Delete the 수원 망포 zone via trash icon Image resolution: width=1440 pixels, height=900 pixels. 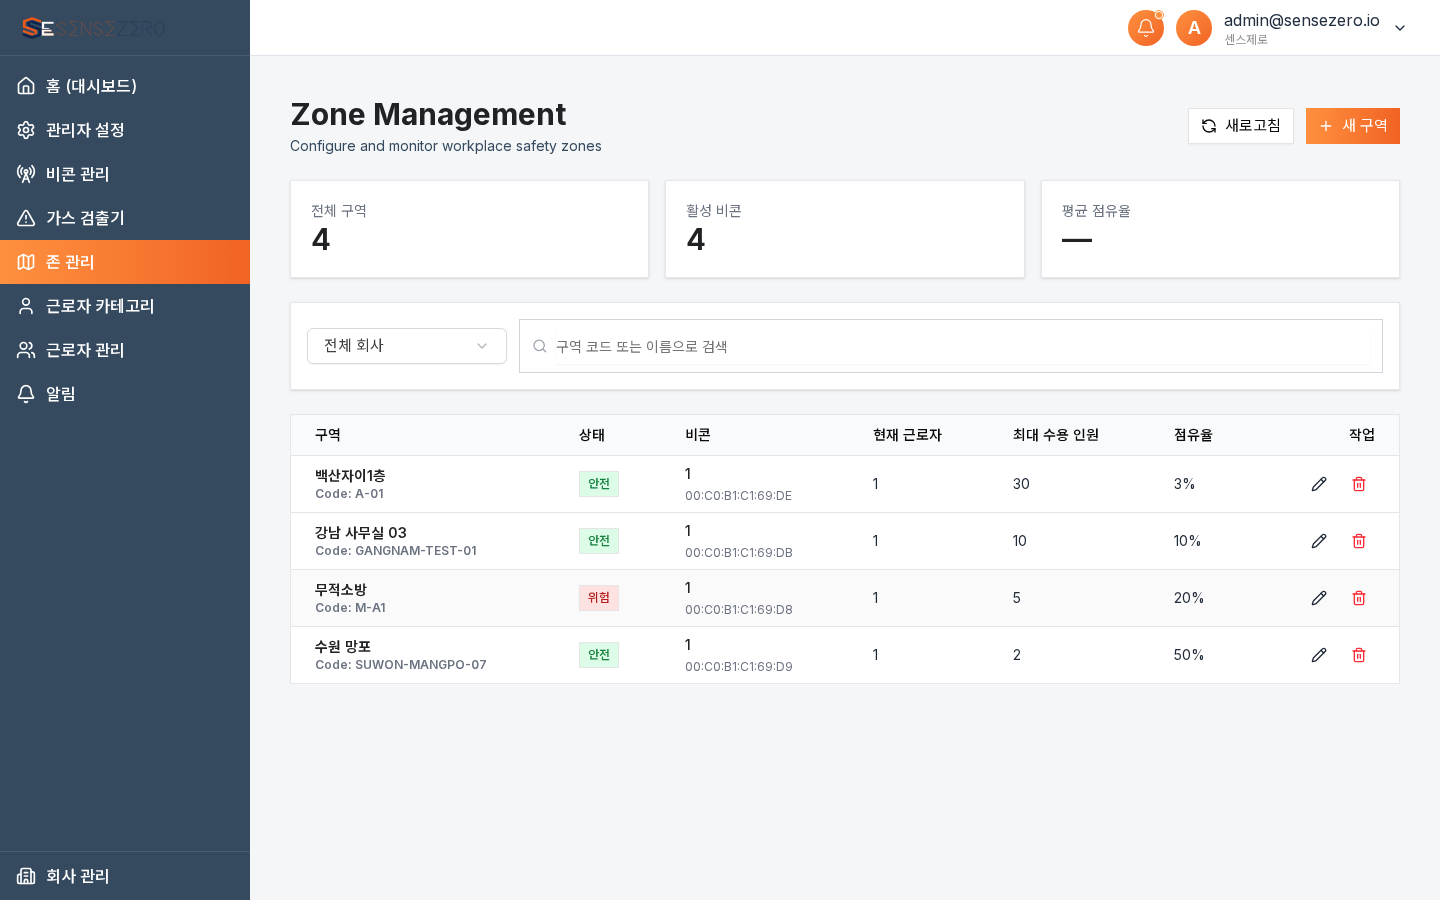coord(1359,655)
